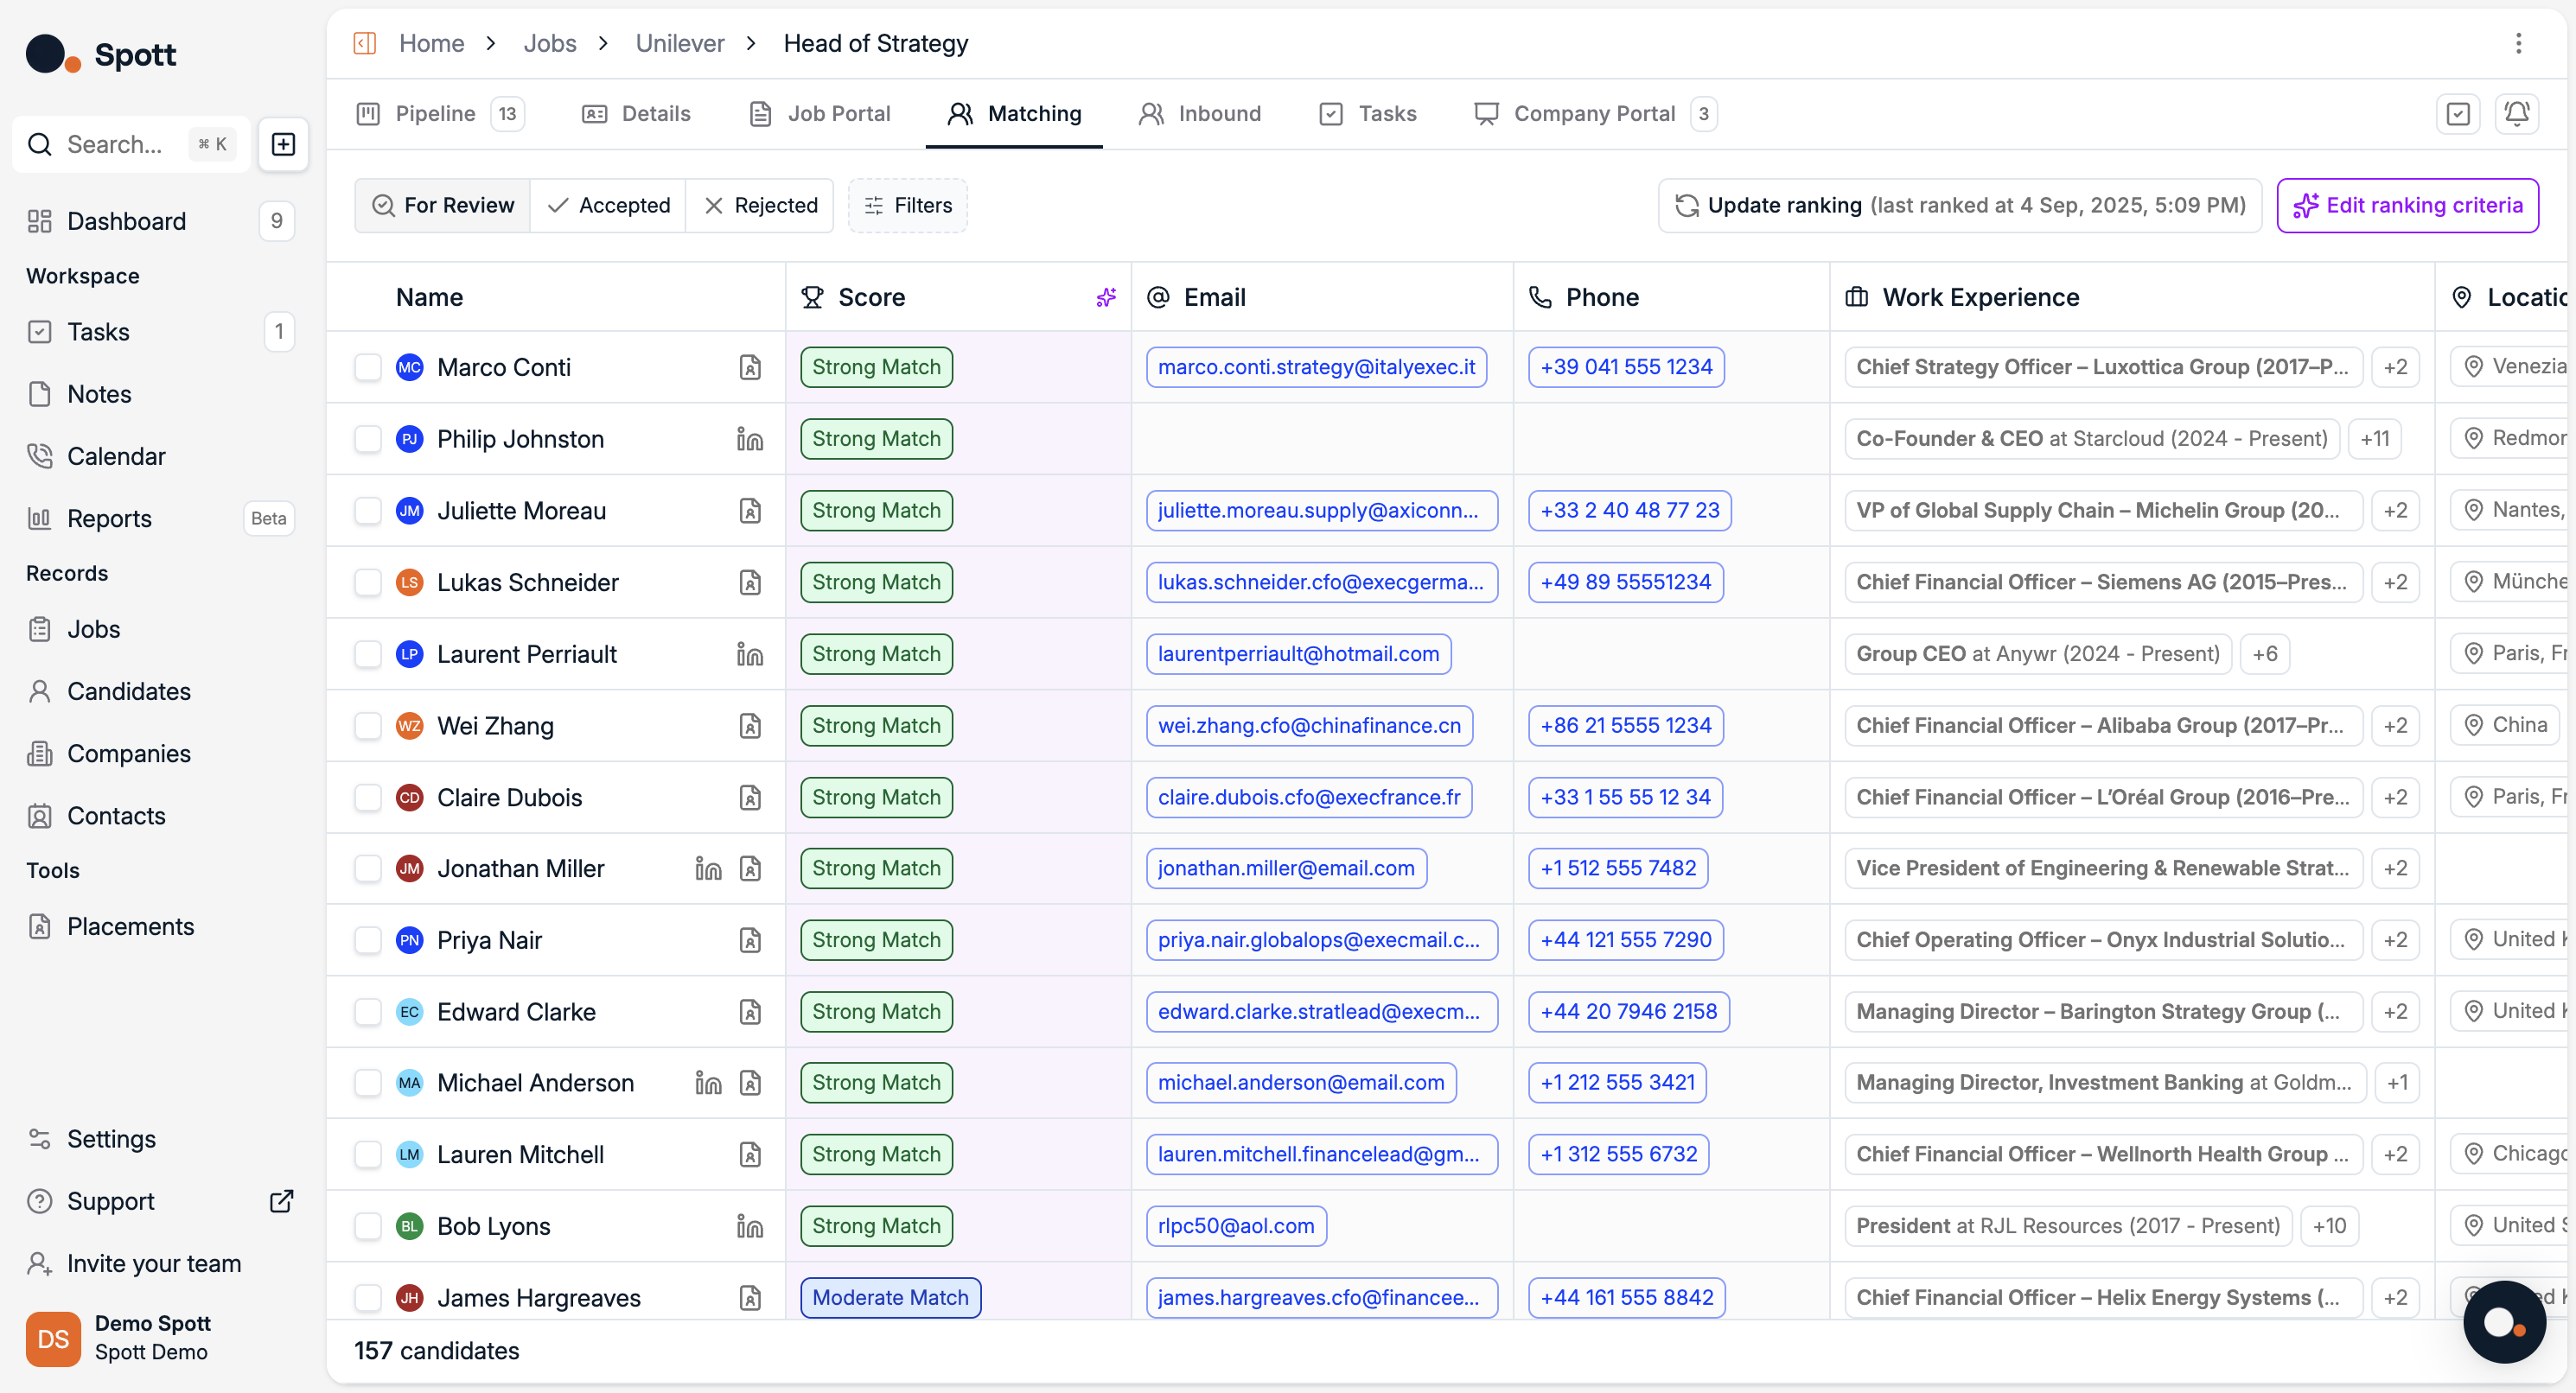The width and height of the screenshot is (2576, 1393).
Task: Expand +6 work experience for Laurent Perriault
Action: click(x=2265, y=654)
